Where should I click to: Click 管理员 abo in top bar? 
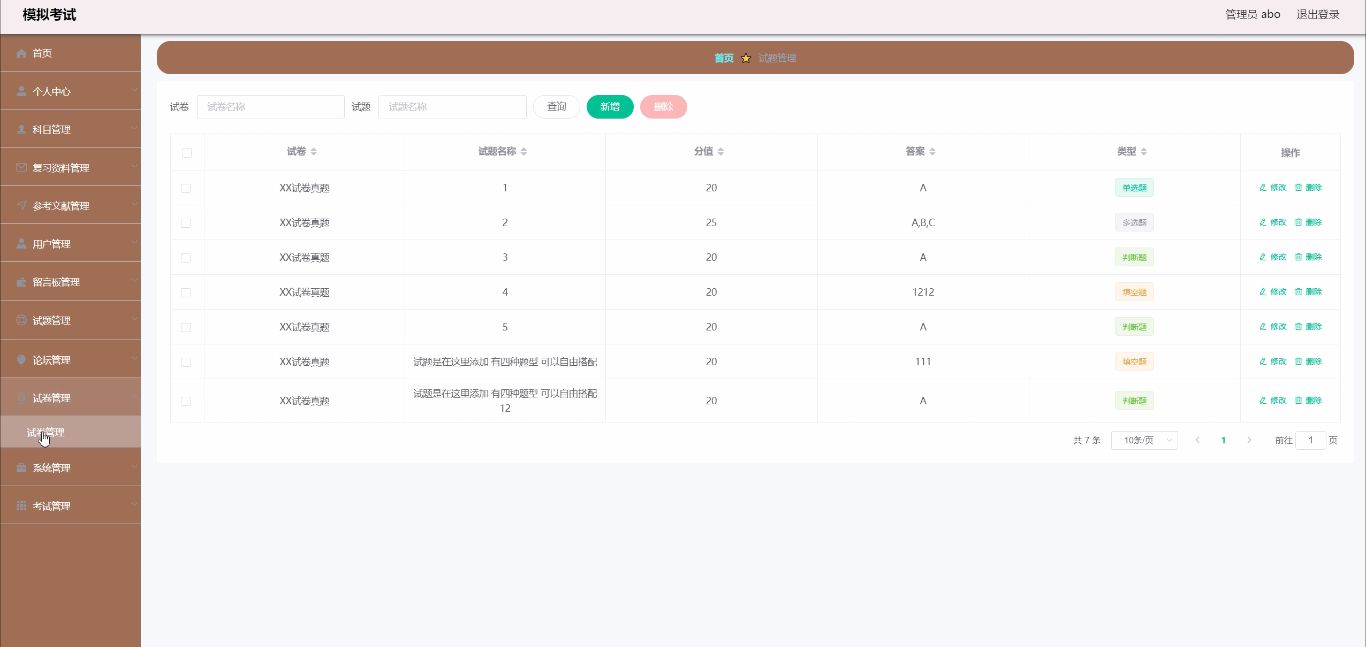tap(1252, 15)
